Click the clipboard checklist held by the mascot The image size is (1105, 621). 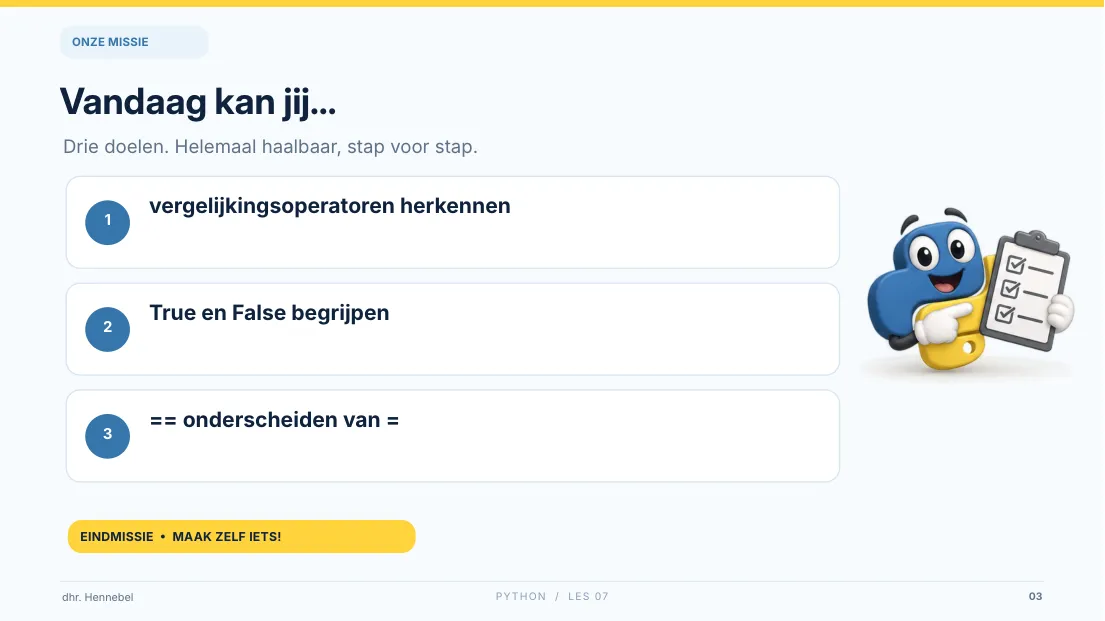[x=1027, y=290]
